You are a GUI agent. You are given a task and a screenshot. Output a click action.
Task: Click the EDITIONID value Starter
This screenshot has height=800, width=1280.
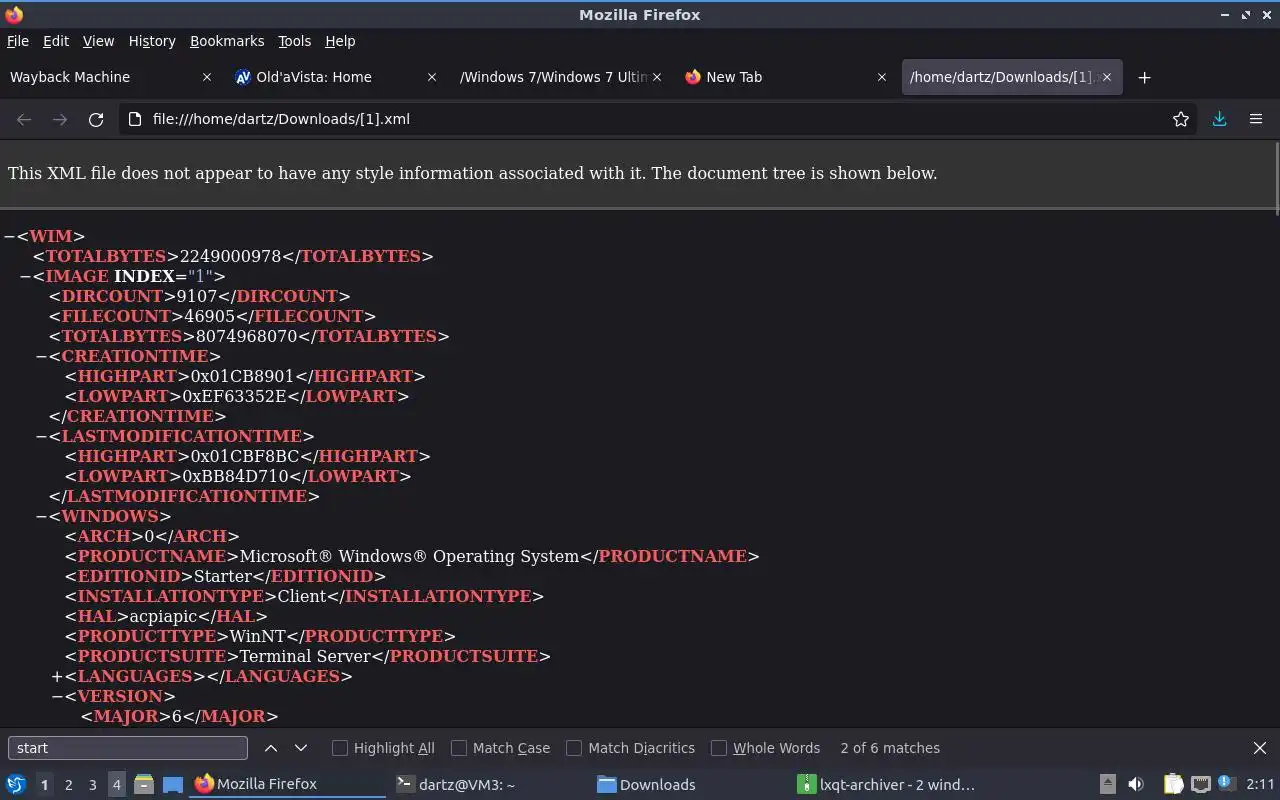(x=223, y=576)
